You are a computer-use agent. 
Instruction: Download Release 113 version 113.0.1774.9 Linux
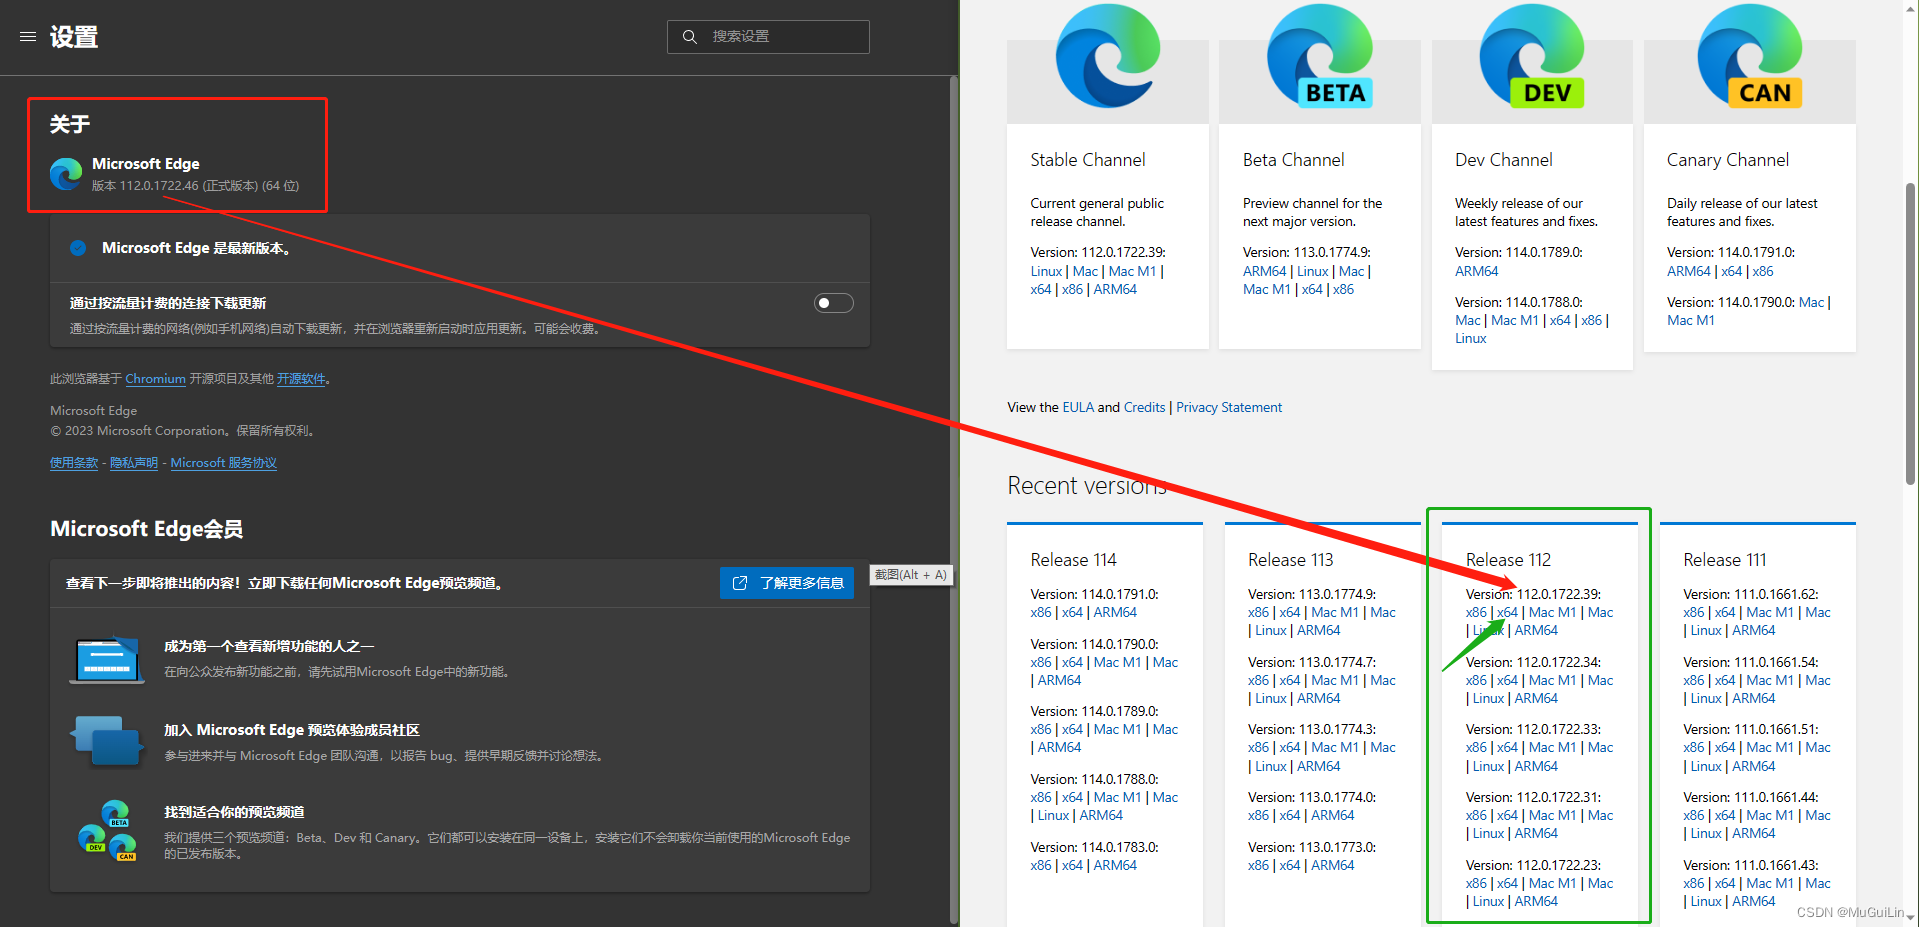coord(1271,630)
